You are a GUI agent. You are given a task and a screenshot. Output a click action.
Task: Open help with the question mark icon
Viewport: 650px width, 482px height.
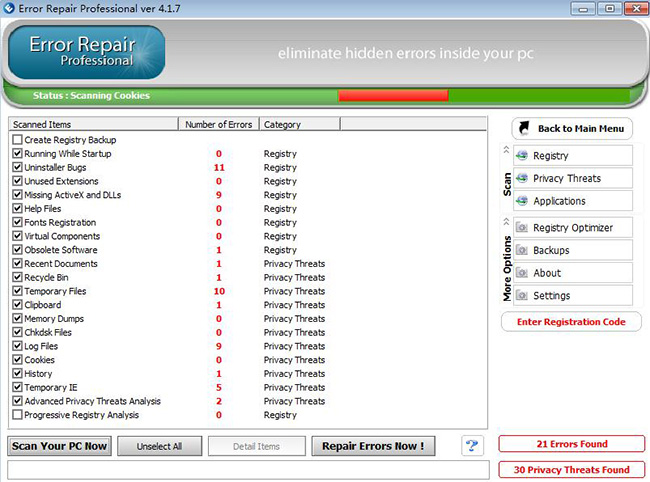[472, 446]
